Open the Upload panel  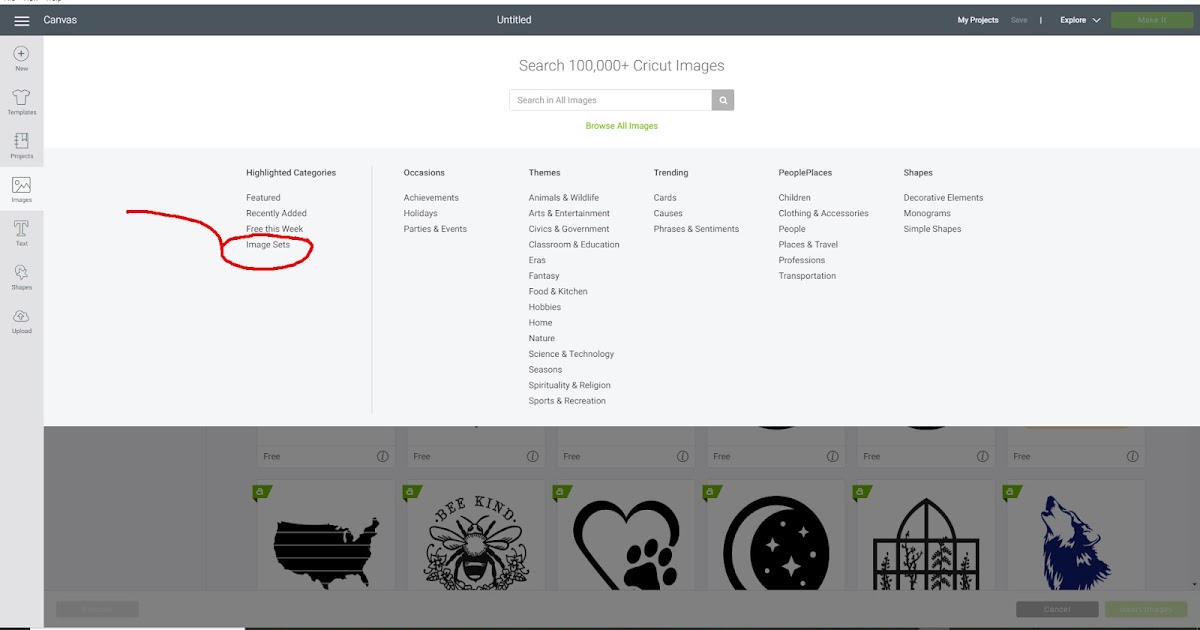20,318
